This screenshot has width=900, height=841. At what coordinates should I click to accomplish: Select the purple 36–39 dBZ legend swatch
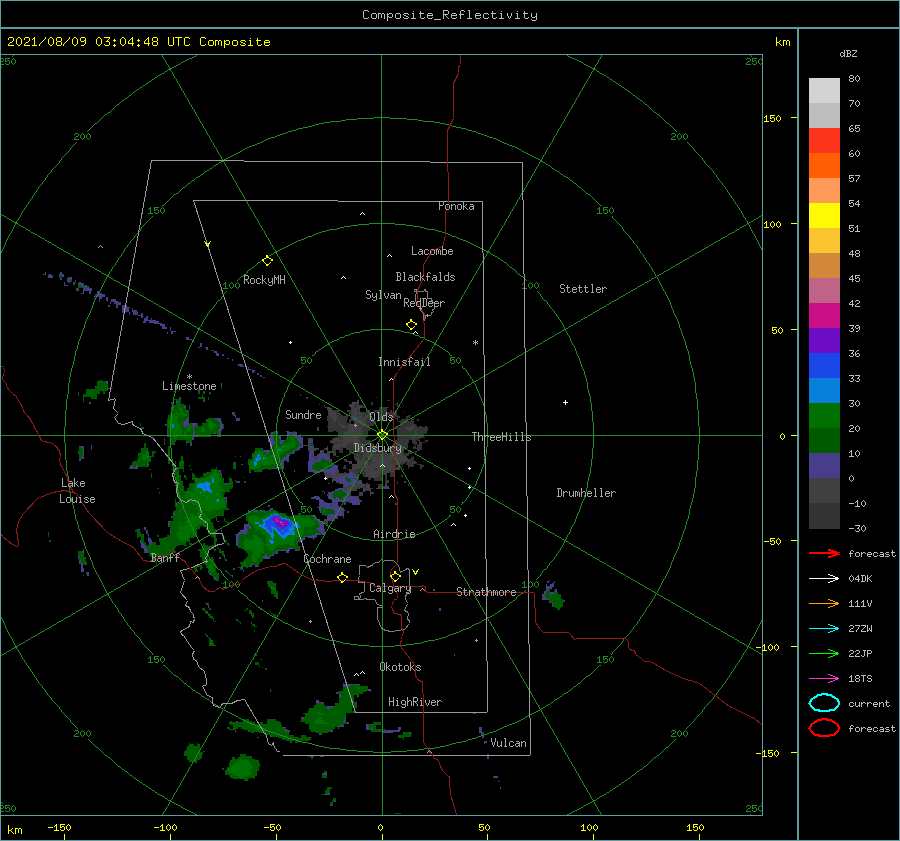point(824,341)
